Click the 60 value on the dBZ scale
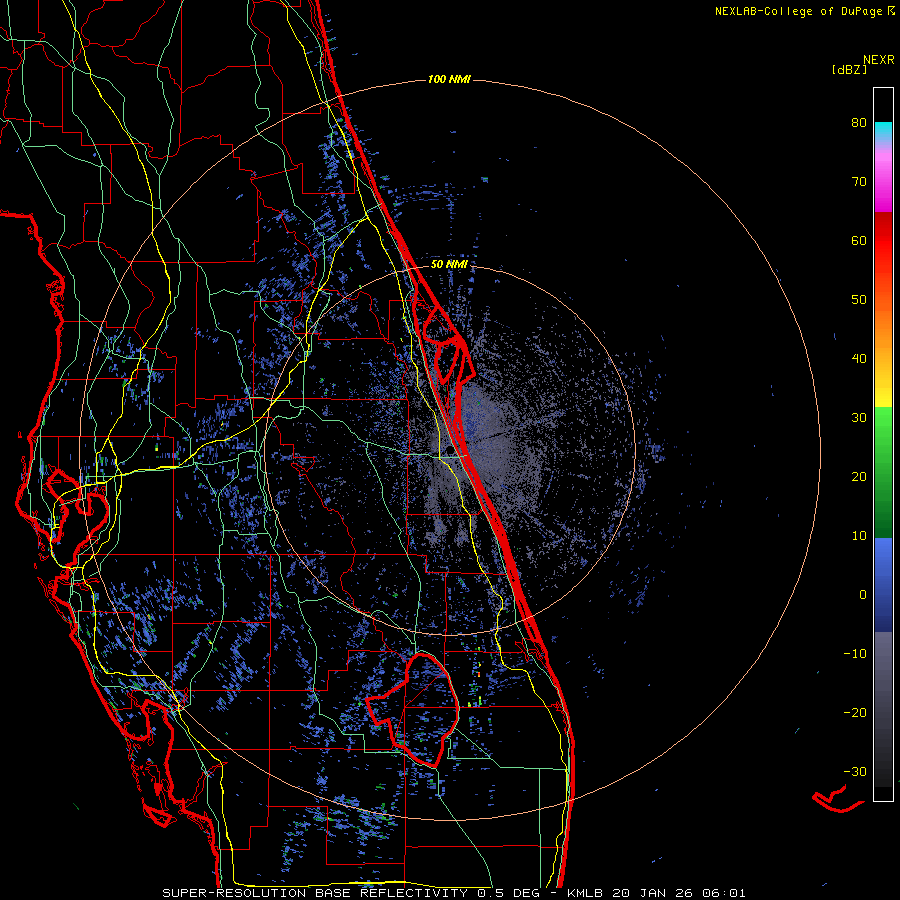This screenshot has width=900, height=900. pos(859,240)
